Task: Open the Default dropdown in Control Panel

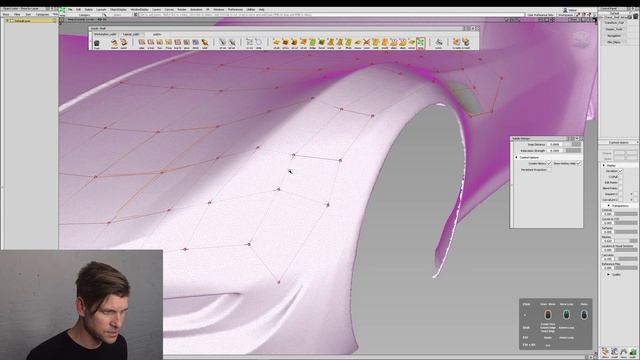Action: 615,13
